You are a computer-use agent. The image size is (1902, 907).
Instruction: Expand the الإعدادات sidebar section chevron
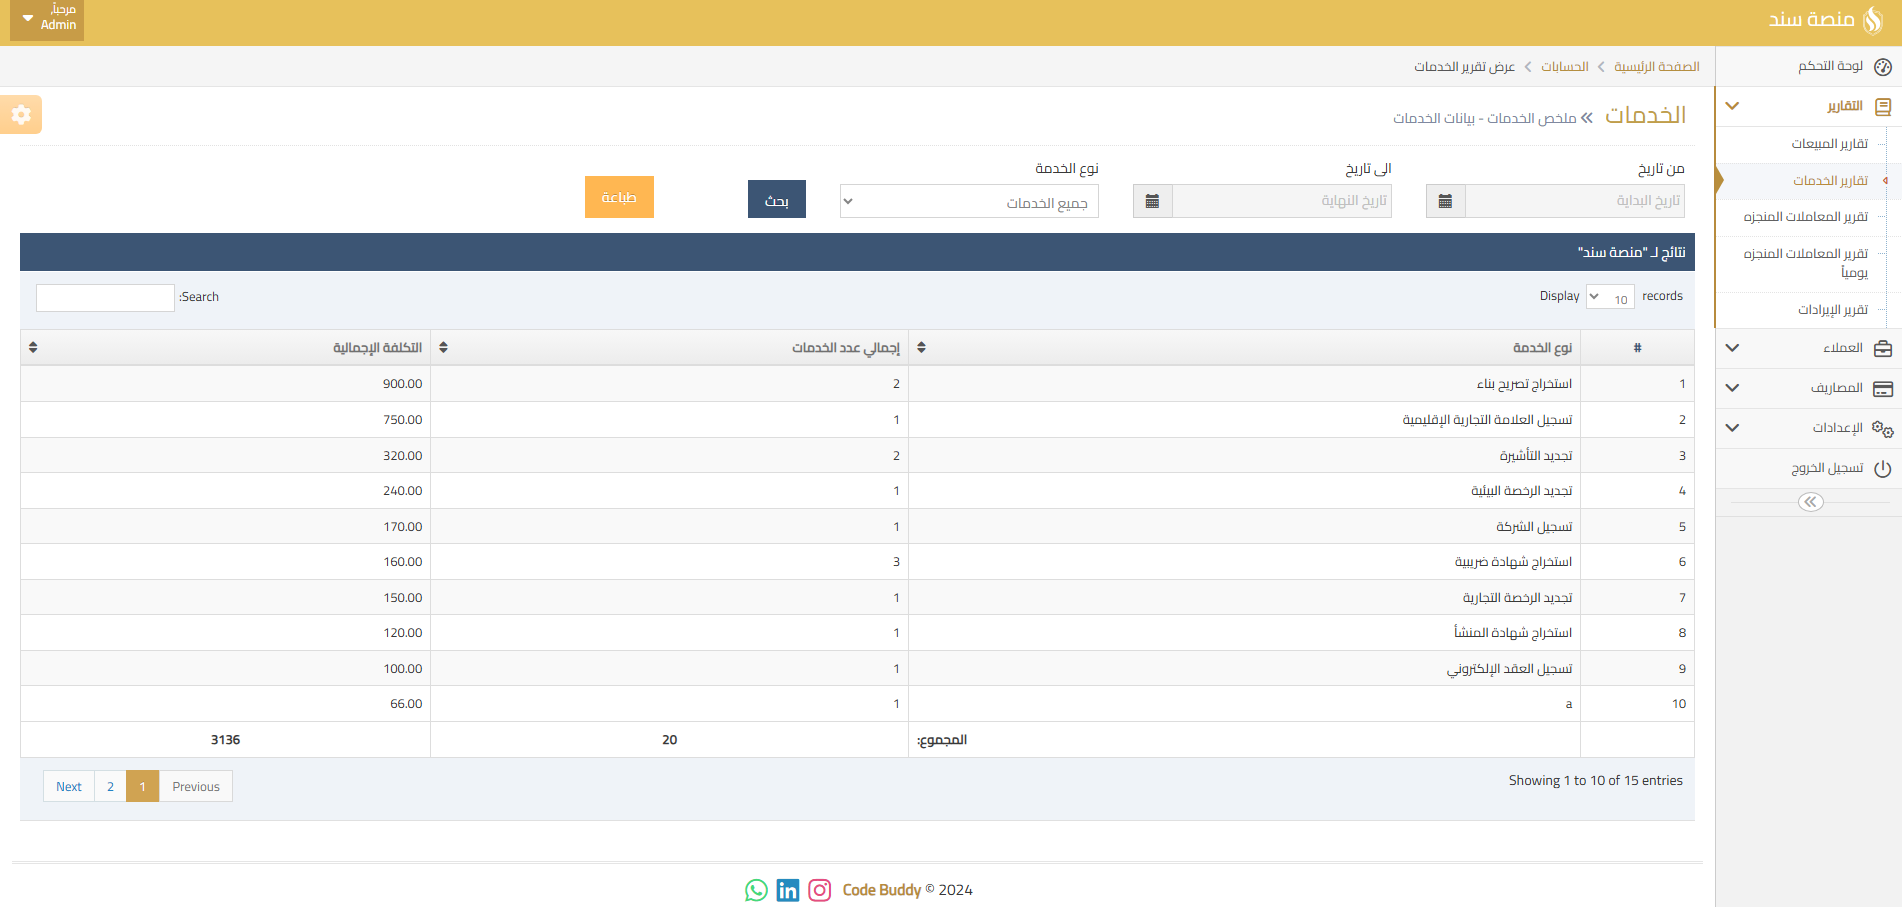click(1733, 428)
